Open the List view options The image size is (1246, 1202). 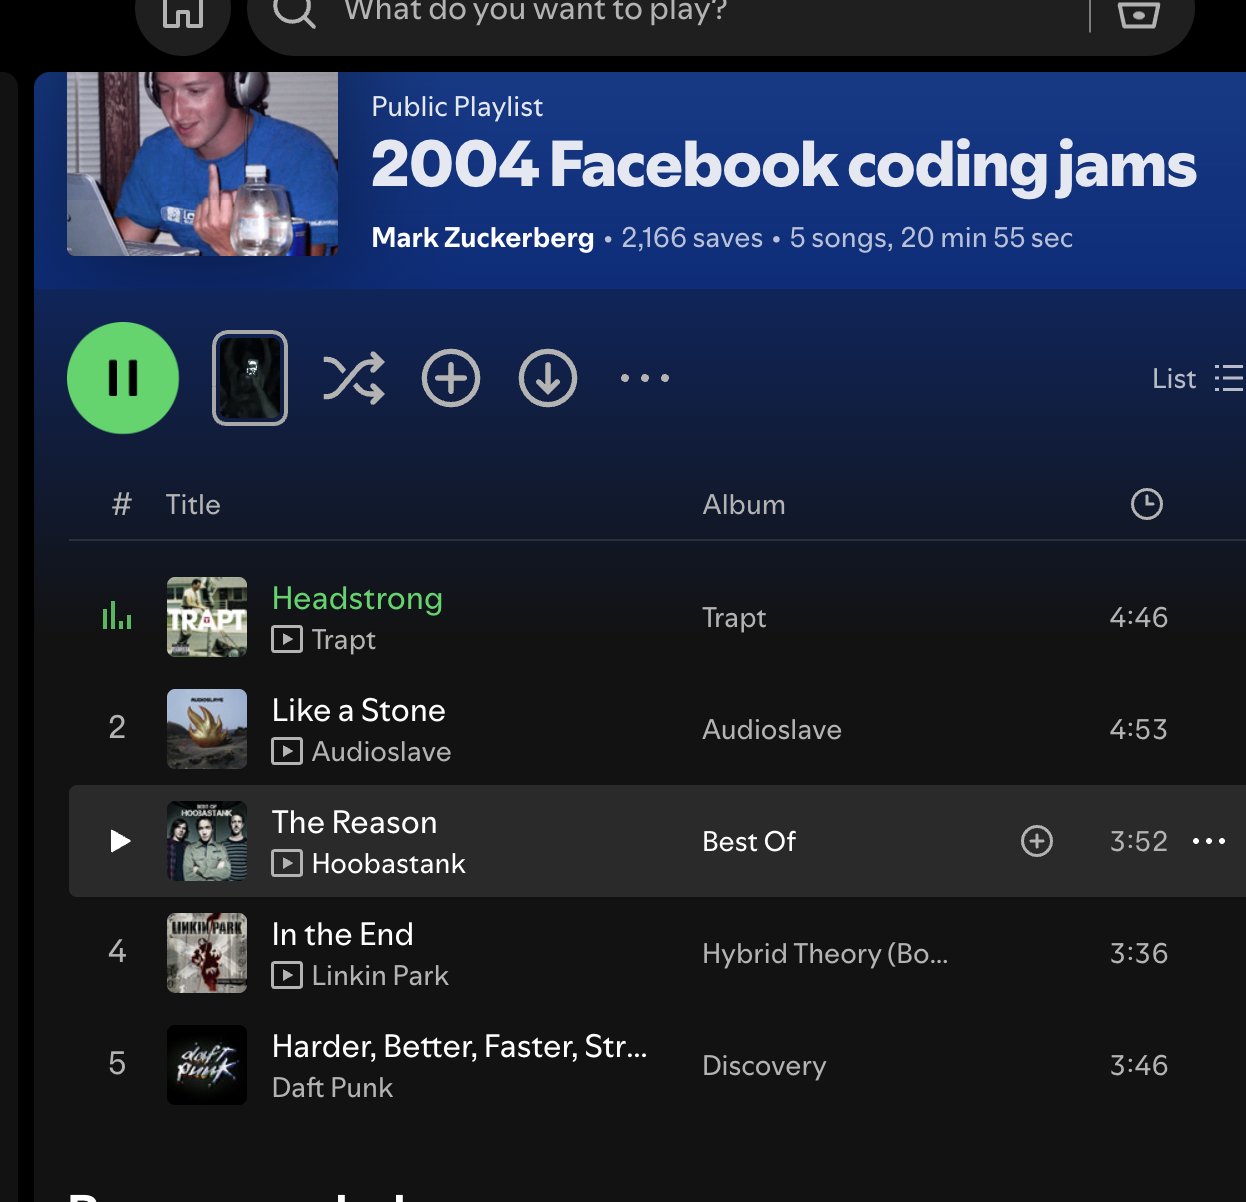[x=1198, y=378]
